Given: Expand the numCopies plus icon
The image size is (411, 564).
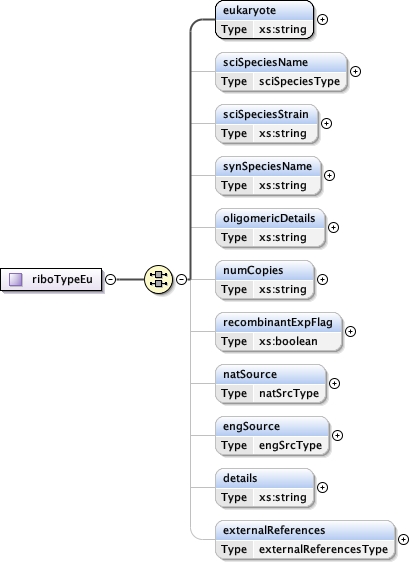Looking at the screenshot, I should point(323,279).
